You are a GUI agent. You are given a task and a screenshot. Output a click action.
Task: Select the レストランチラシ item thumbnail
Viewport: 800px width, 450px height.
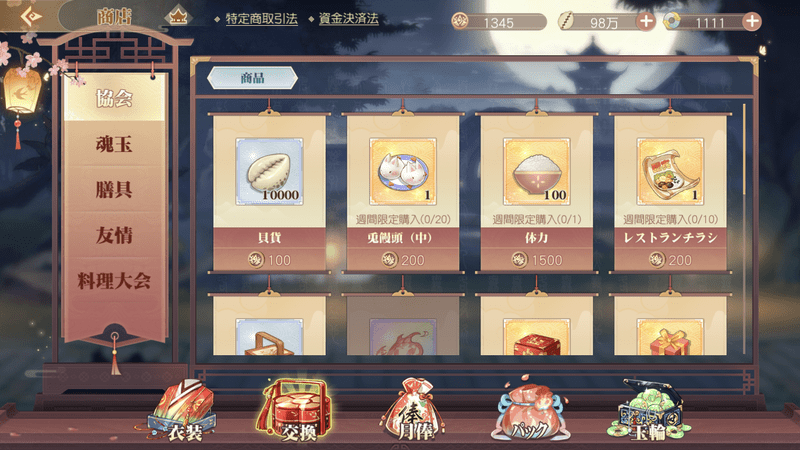click(x=670, y=171)
